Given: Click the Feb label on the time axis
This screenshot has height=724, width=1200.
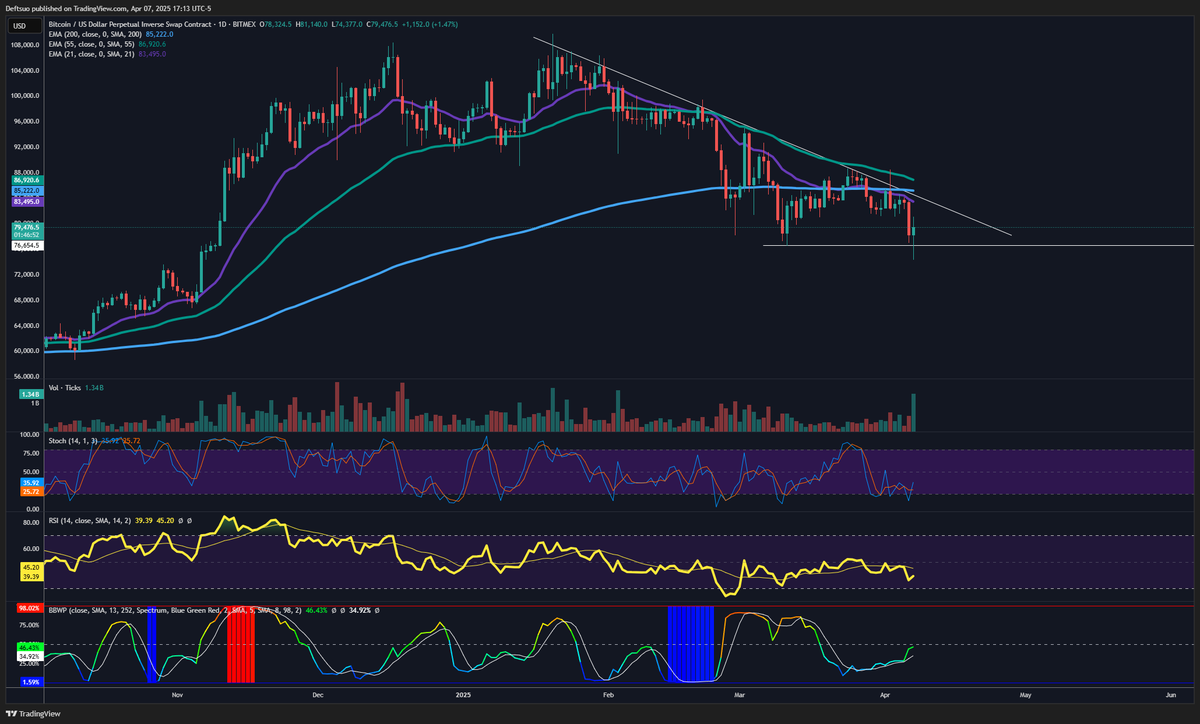Looking at the screenshot, I should point(607,693).
